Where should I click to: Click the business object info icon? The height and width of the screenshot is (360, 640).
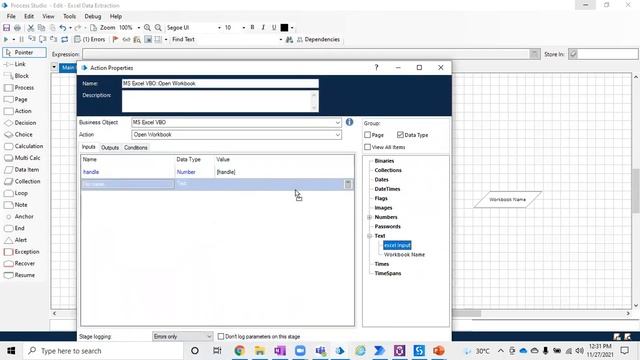point(349,122)
